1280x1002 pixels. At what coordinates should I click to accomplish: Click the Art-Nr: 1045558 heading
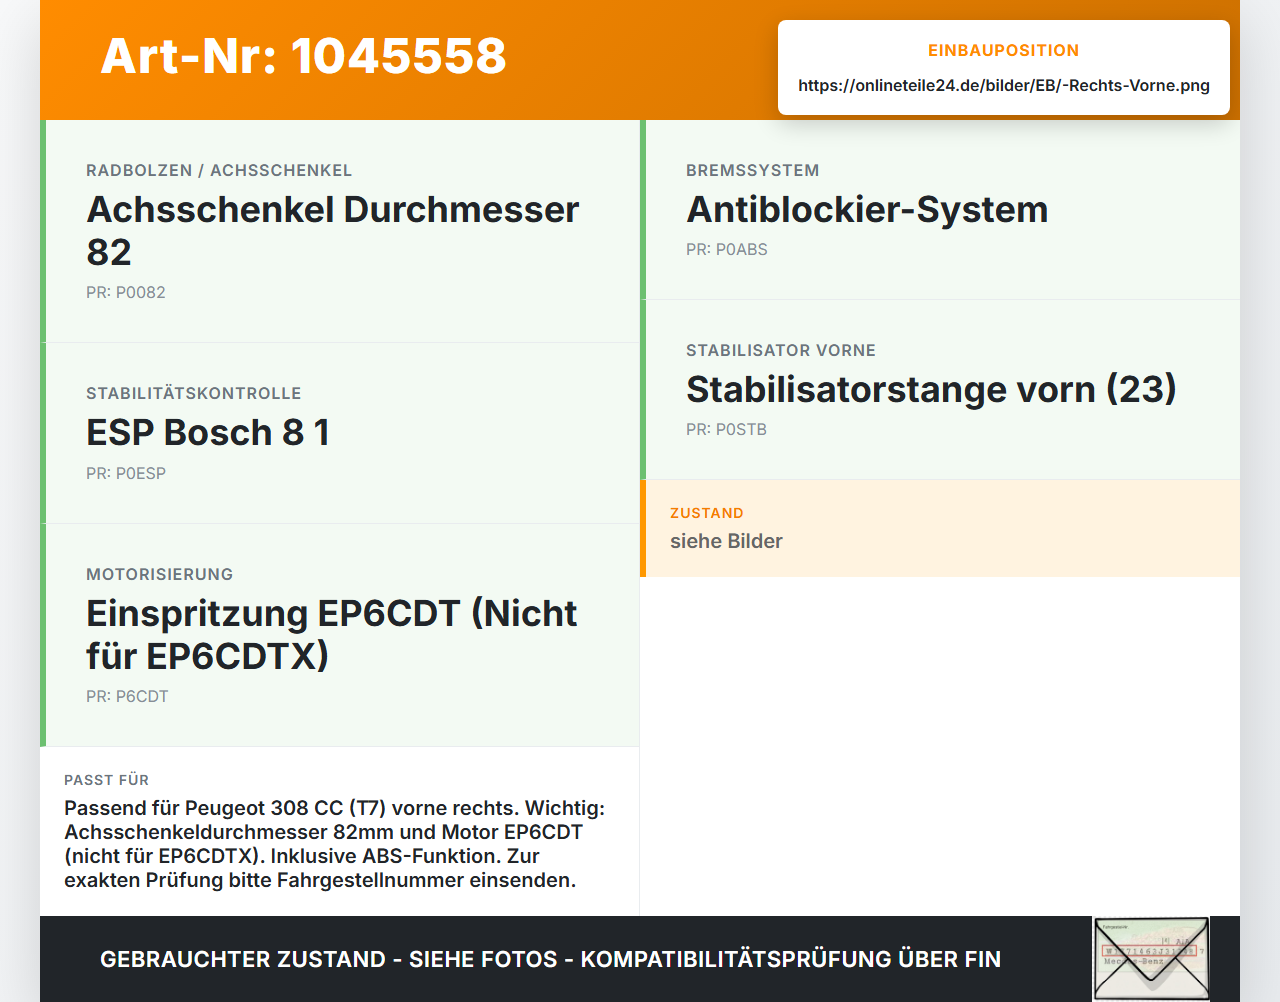(304, 56)
